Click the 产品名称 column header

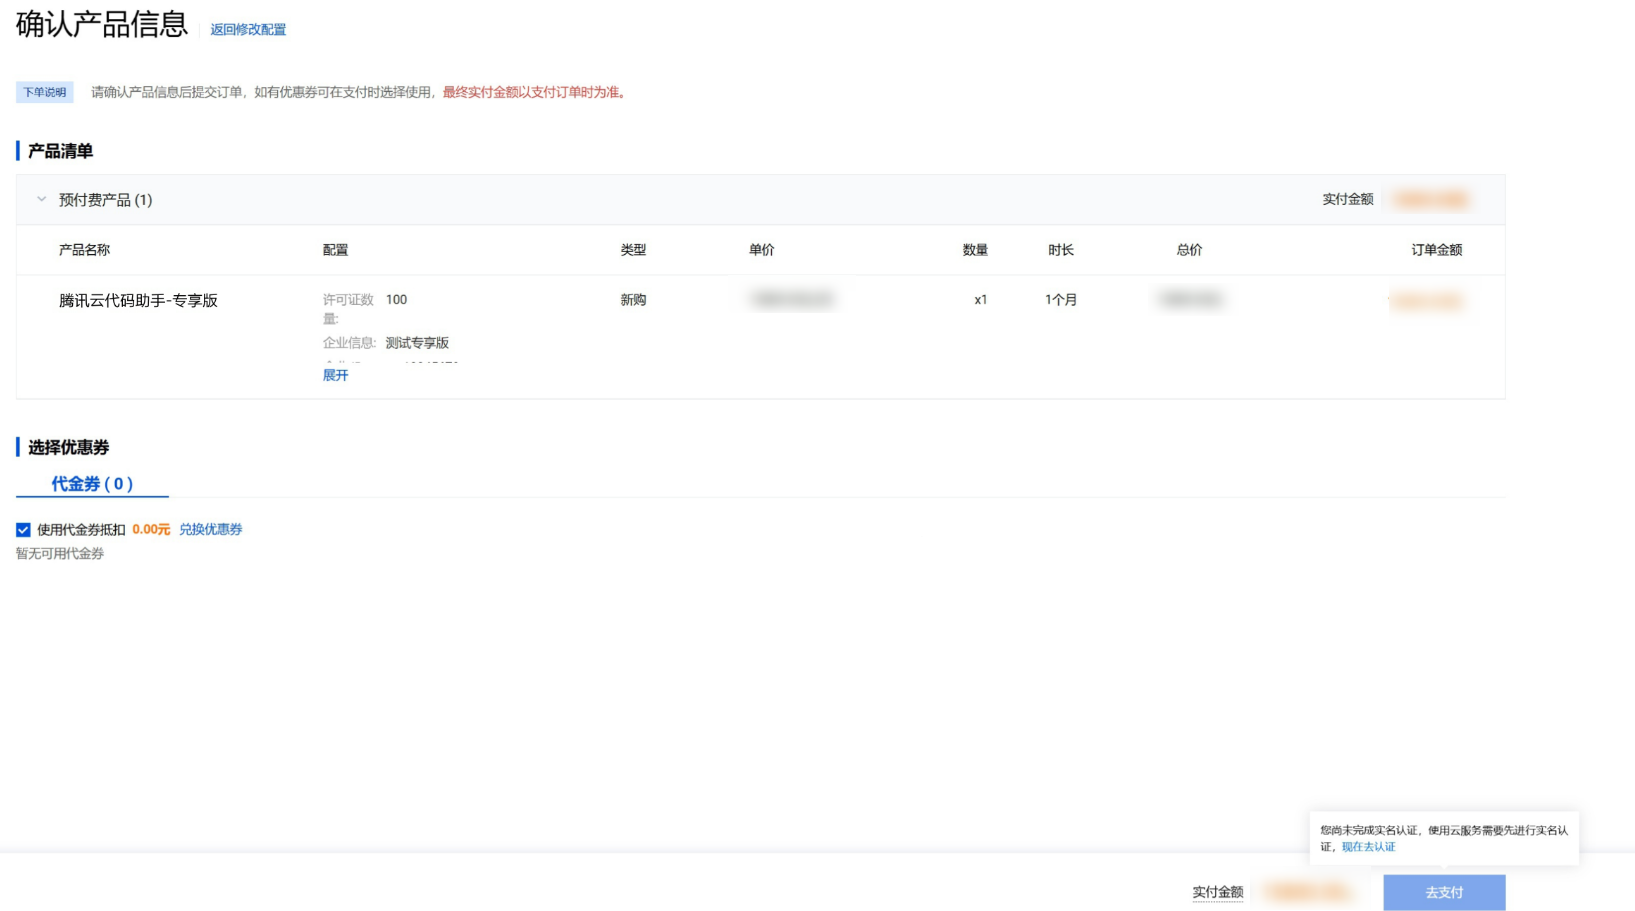click(84, 250)
